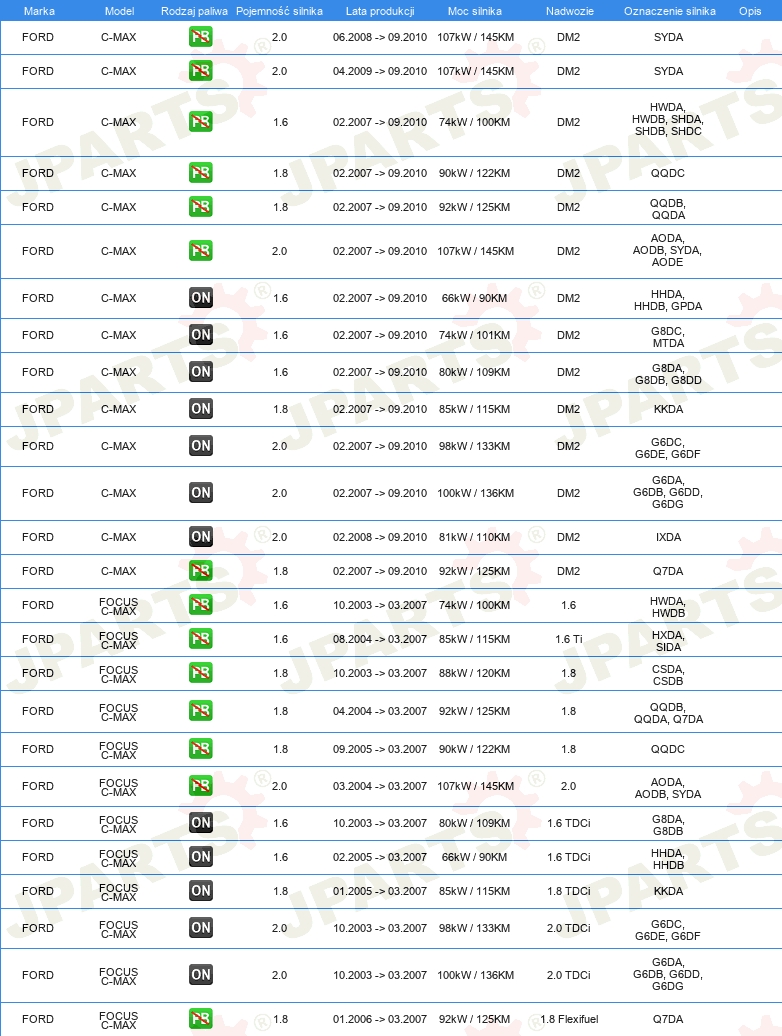Click PB icon in C-MAX DM2 Q7DA row
This screenshot has height=1036, width=782.
coord(201,571)
